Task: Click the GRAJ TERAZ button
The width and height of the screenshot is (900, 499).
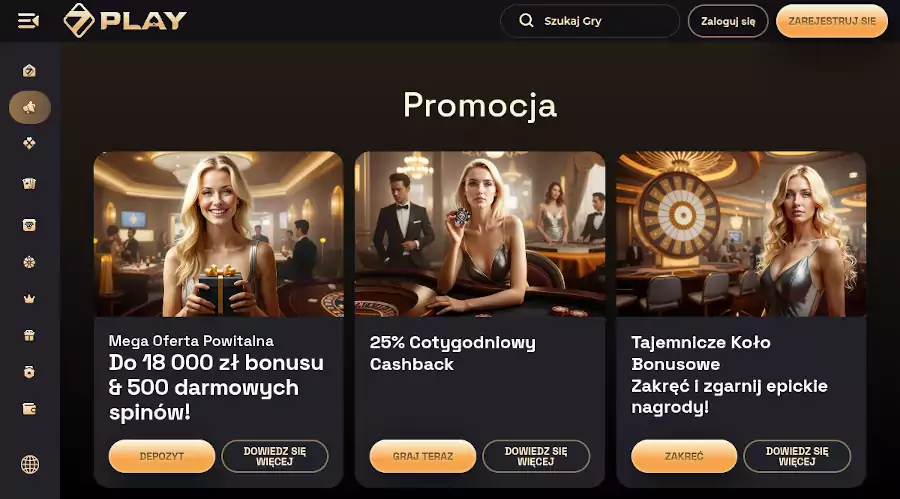Action: pos(423,457)
